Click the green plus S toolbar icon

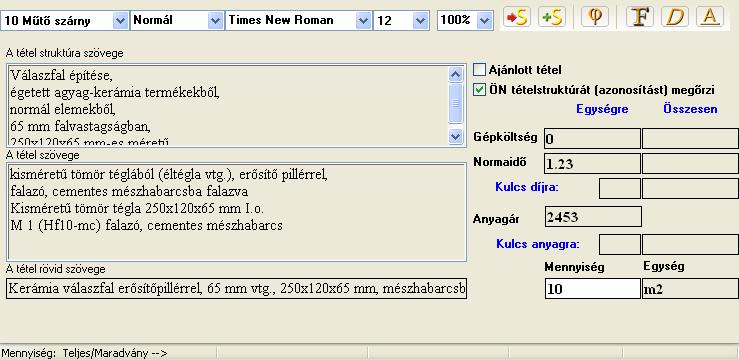(551, 17)
